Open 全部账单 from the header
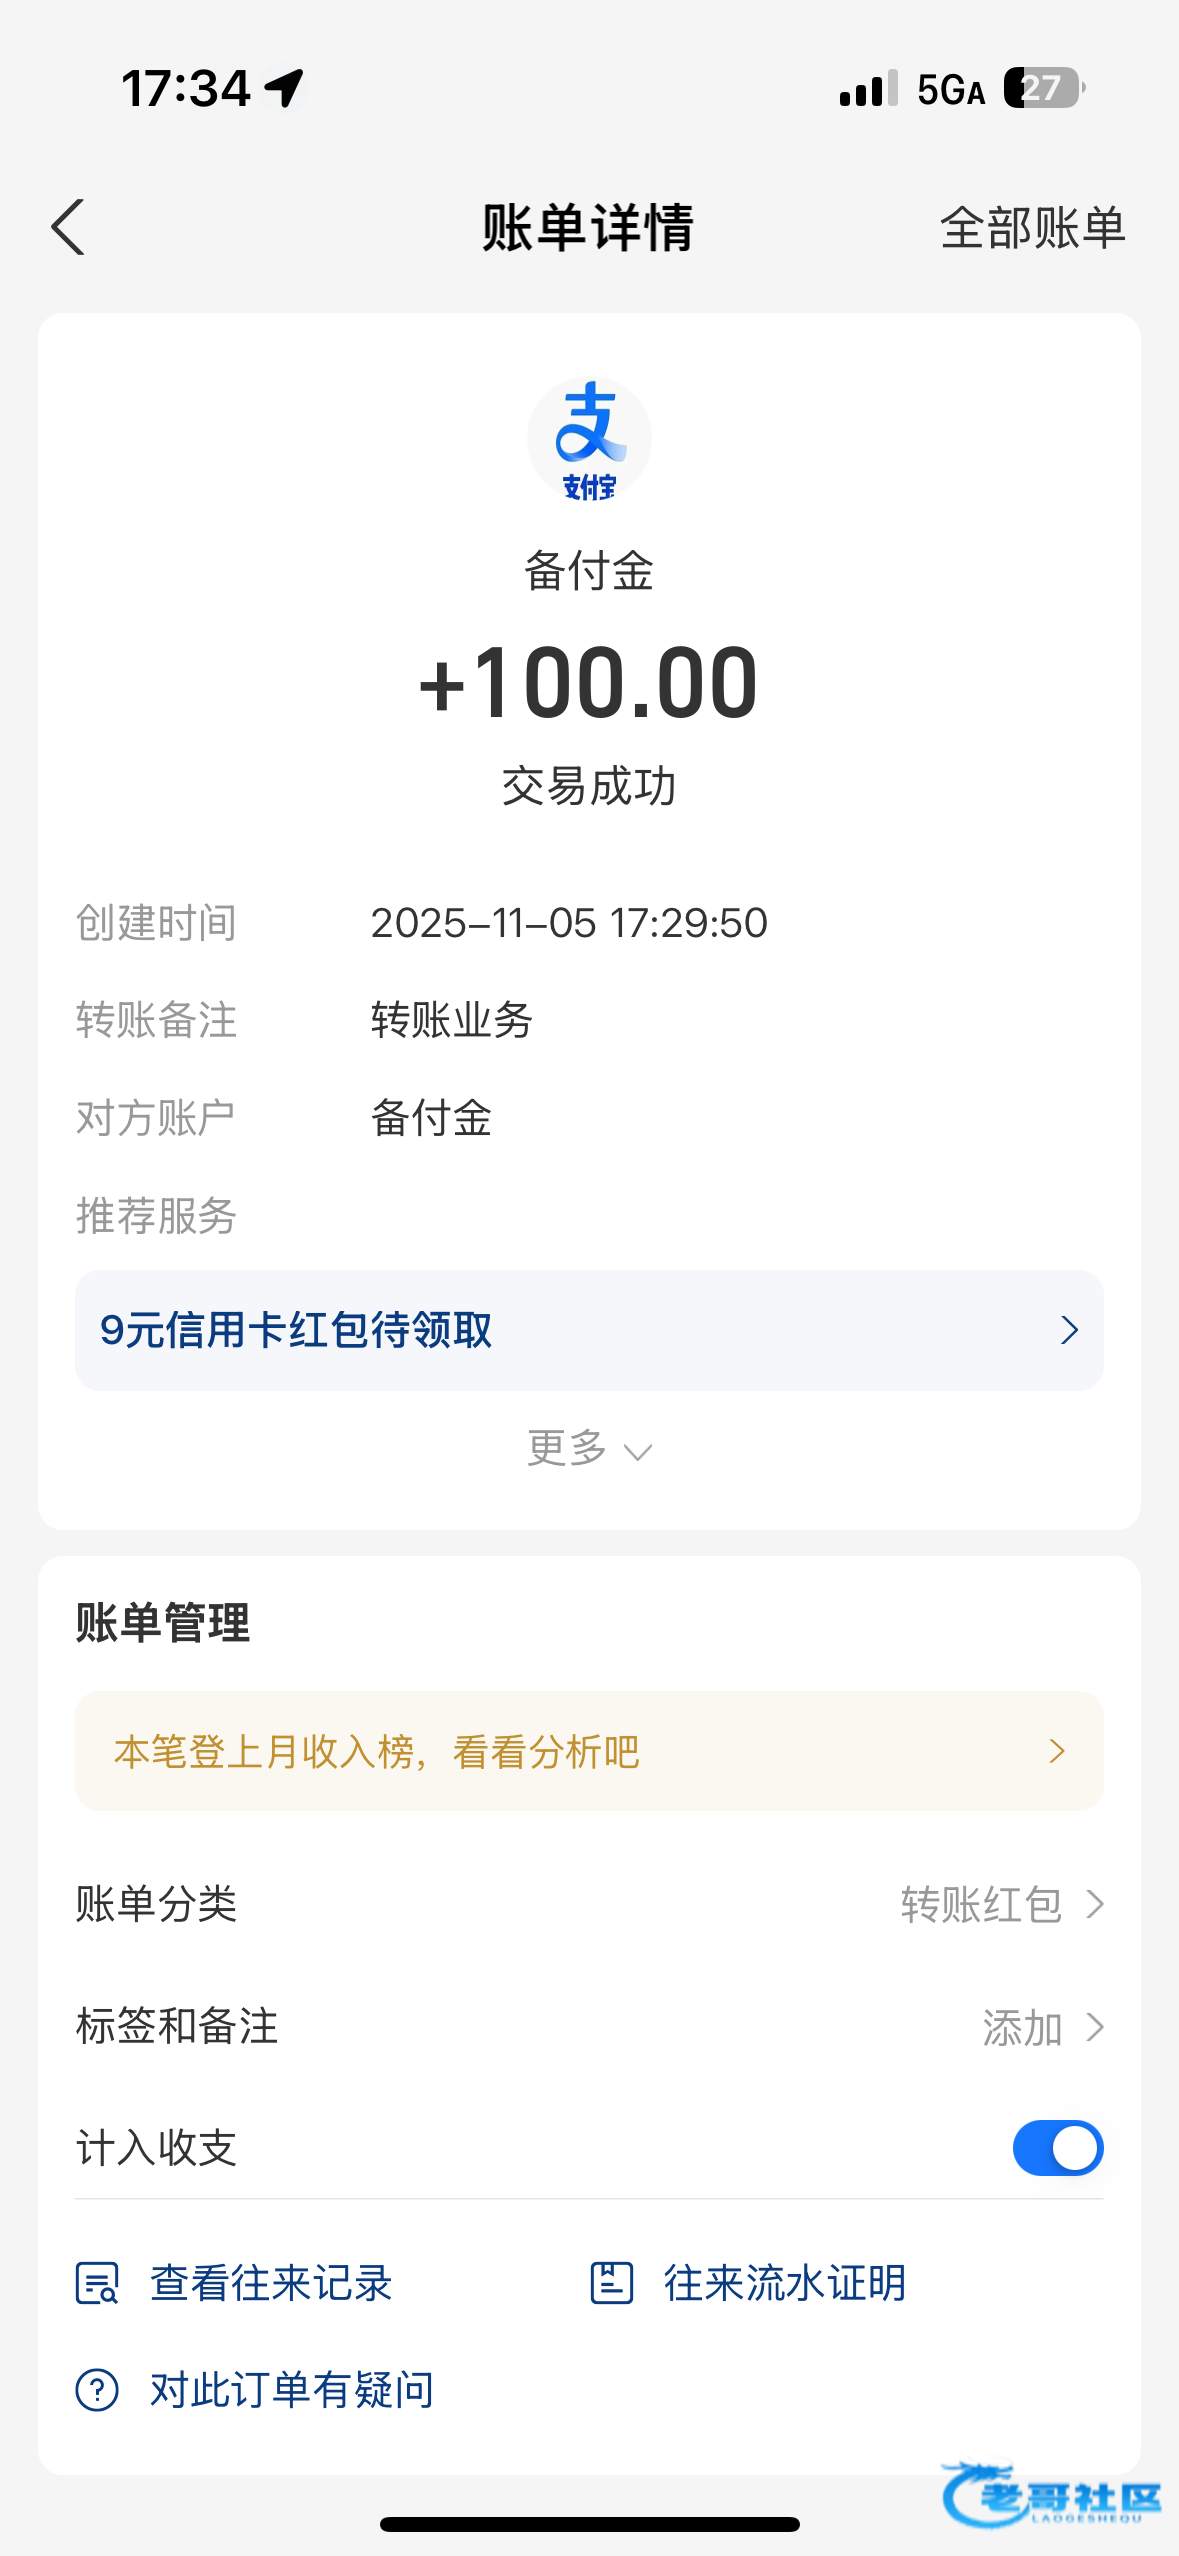The width and height of the screenshot is (1179, 2556). (x=1032, y=228)
